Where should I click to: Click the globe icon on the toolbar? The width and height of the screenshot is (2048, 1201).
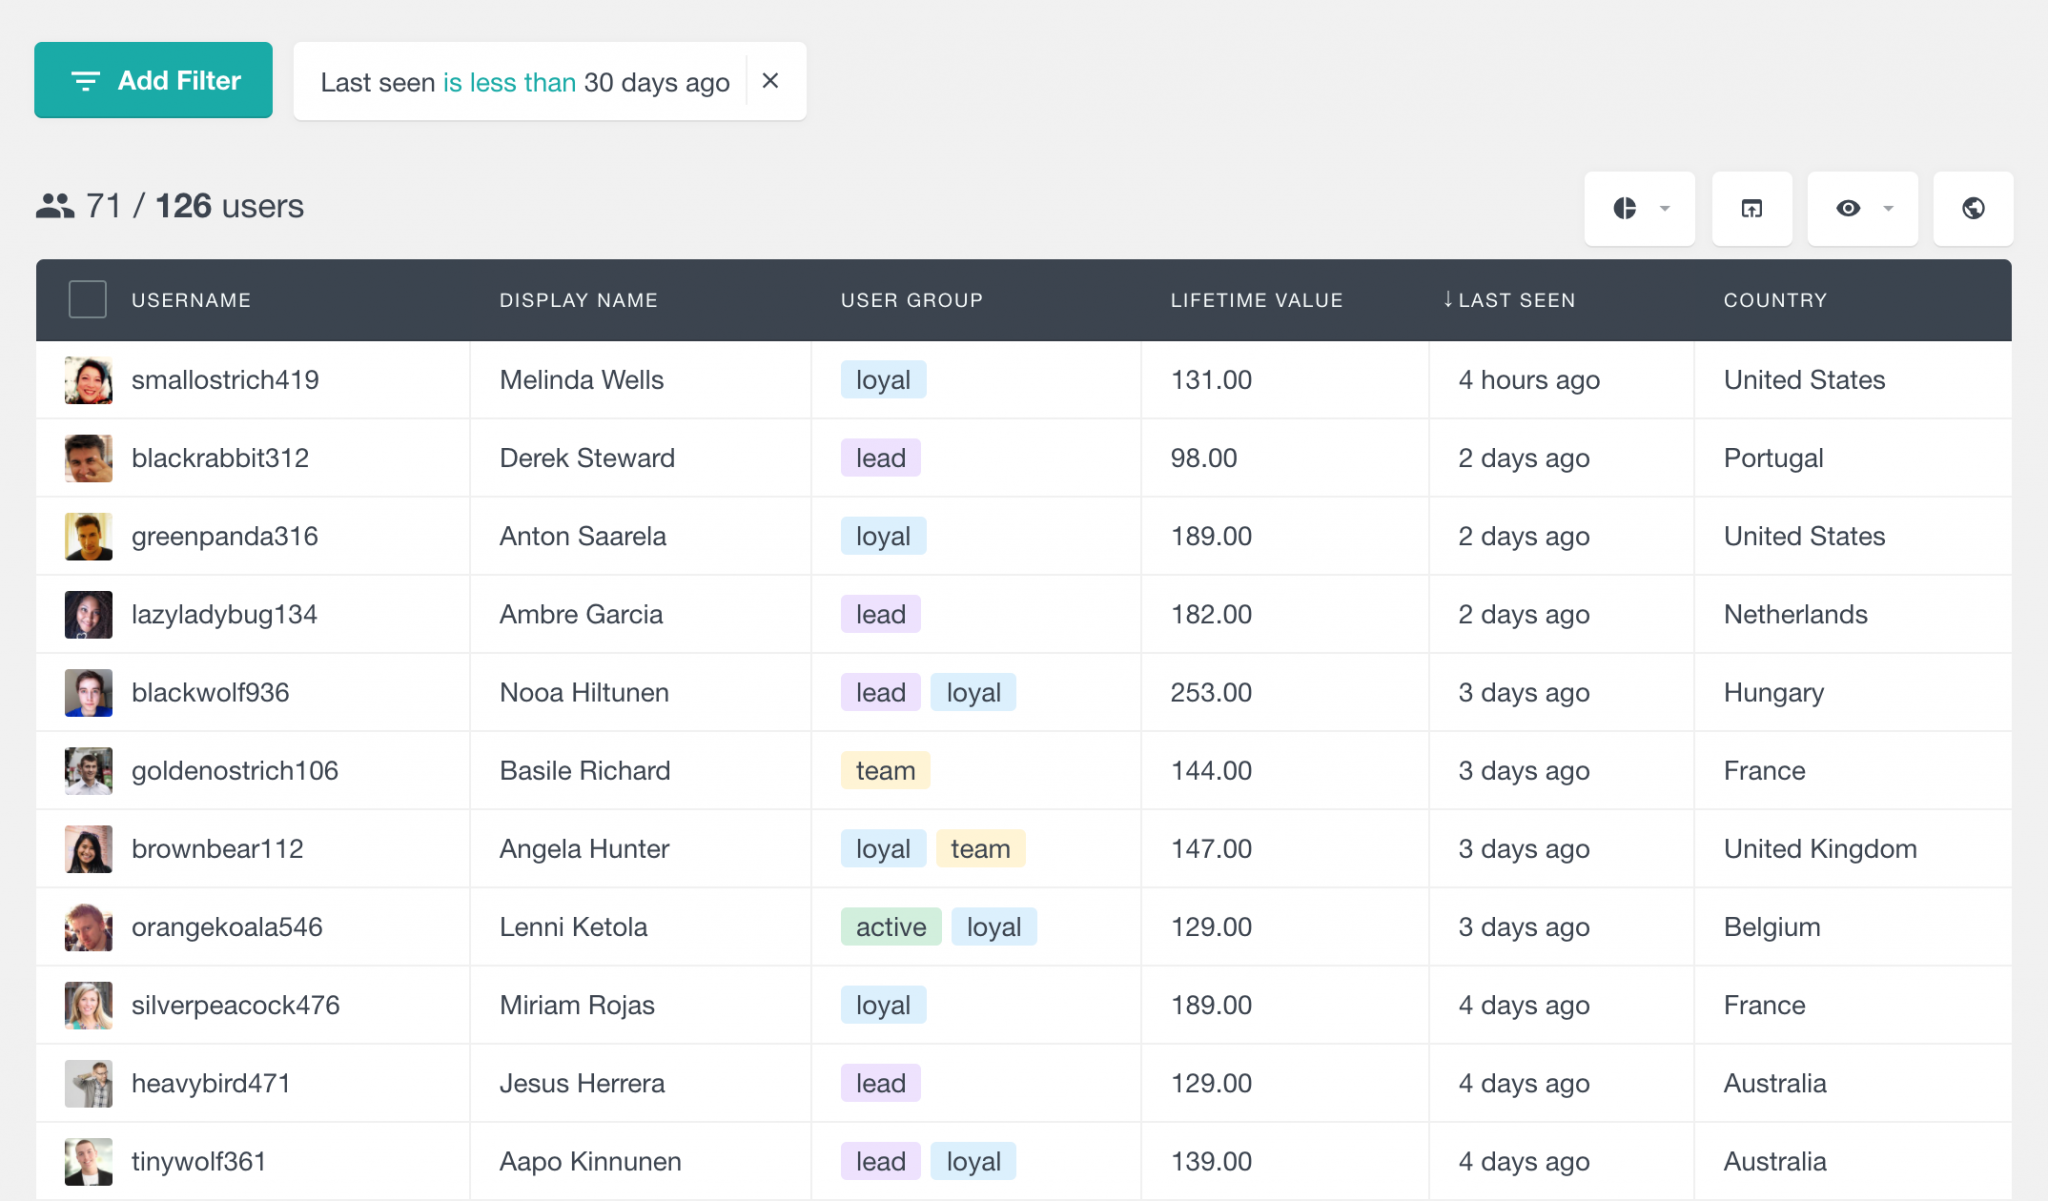1973,209
